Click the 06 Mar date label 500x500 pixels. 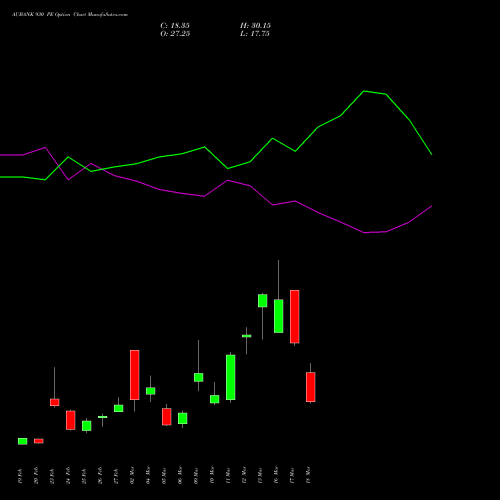[x=180, y=475]
